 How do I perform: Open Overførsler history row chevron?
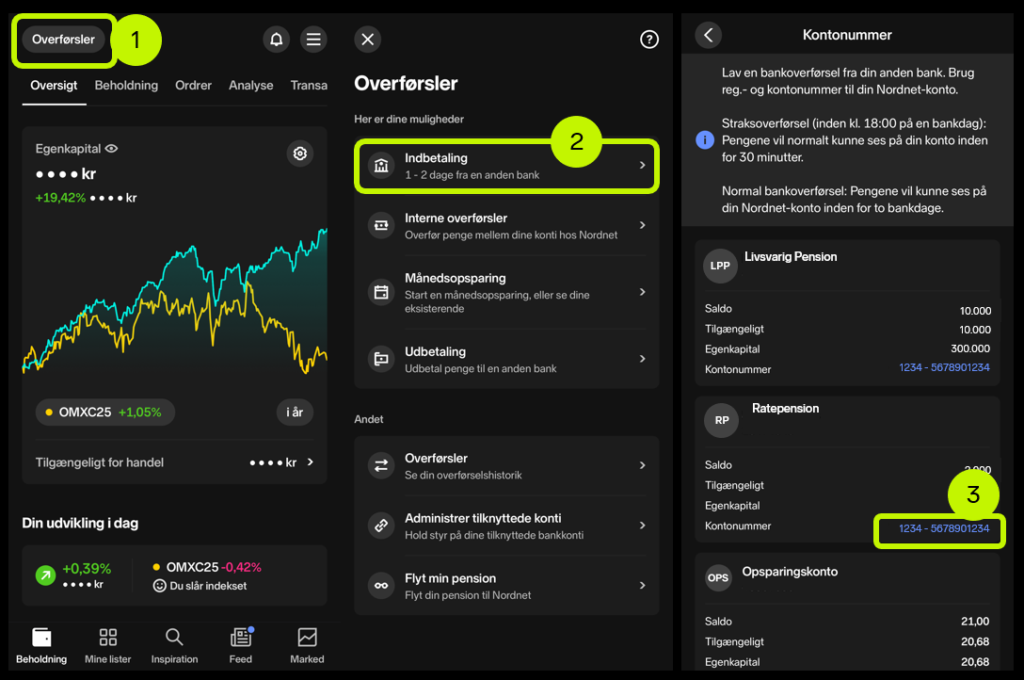pos(643,465)
